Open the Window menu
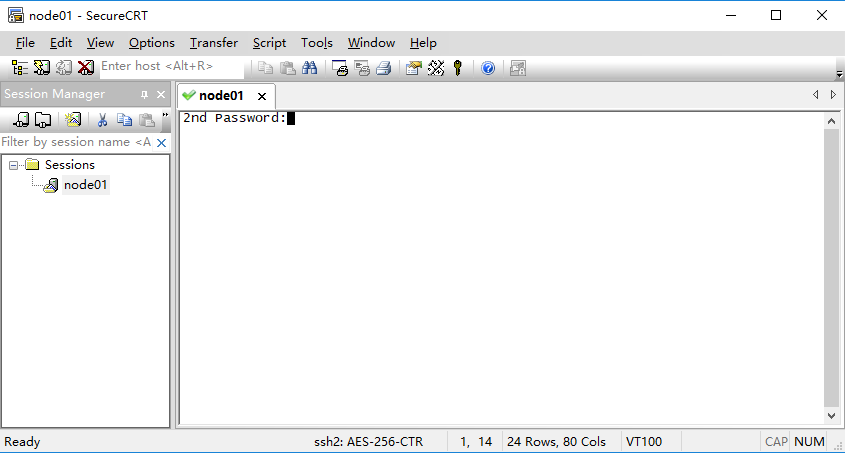Image resolution: width=845 pixels, height=453 pixels. (371, 43)
